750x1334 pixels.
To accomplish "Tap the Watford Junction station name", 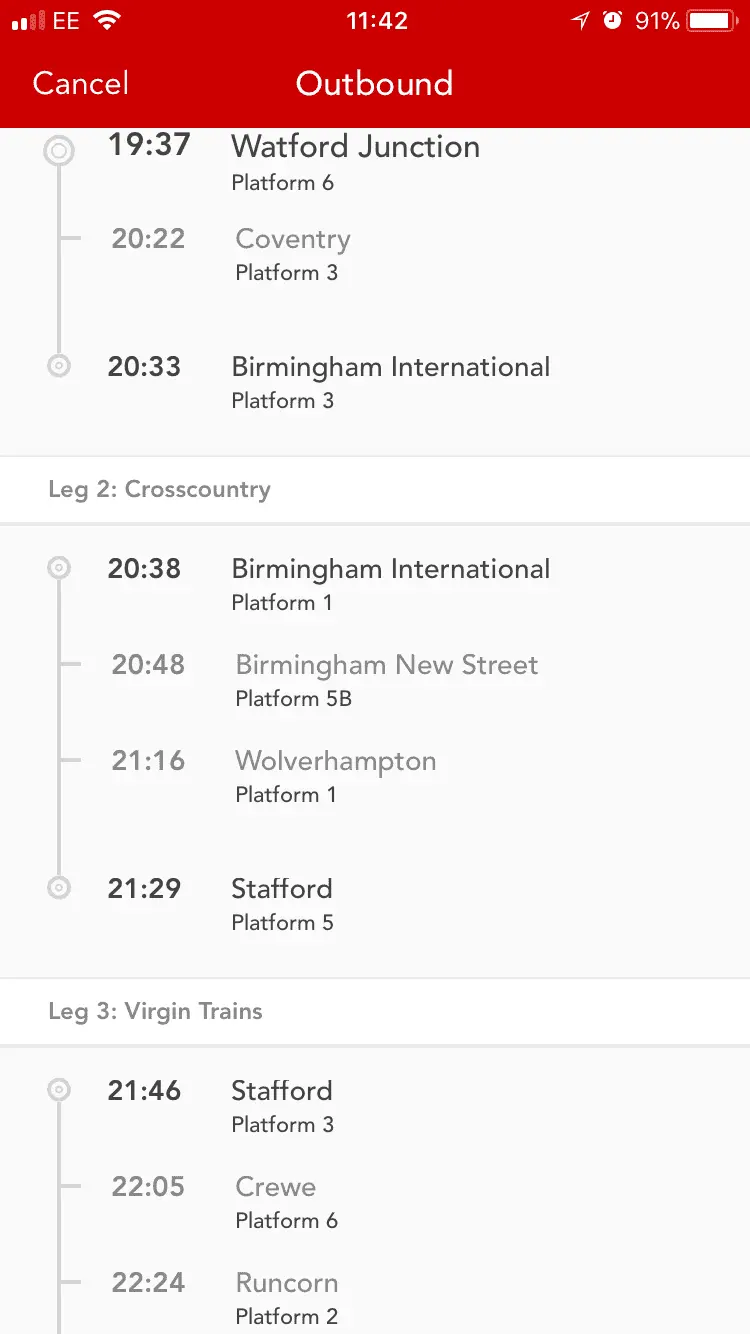I will [355, 147].
